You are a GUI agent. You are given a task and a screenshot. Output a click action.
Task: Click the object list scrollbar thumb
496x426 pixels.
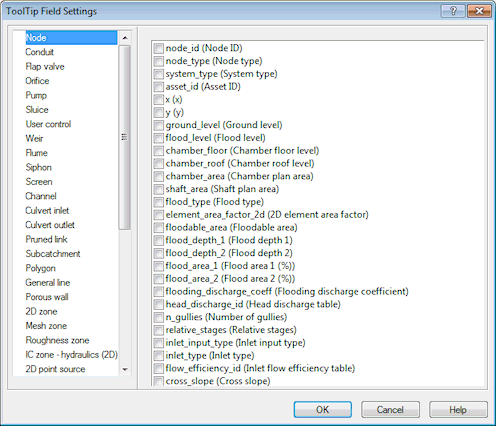tap(124, 137)
